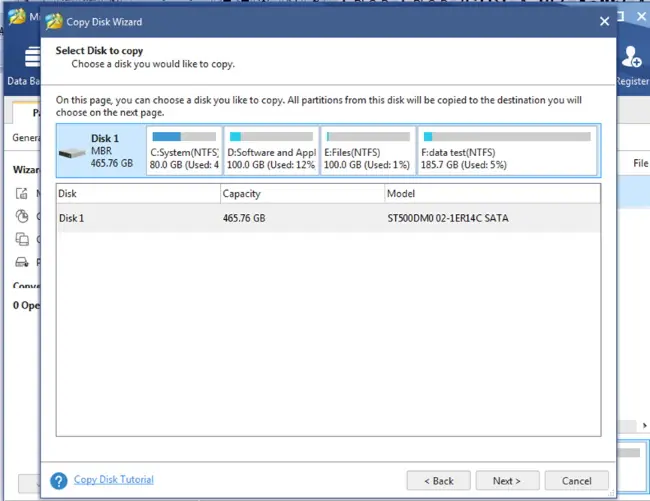The image size is (650, 501).
Task: Click the 465.76 GB capacity cell
Action: (244, 218)
